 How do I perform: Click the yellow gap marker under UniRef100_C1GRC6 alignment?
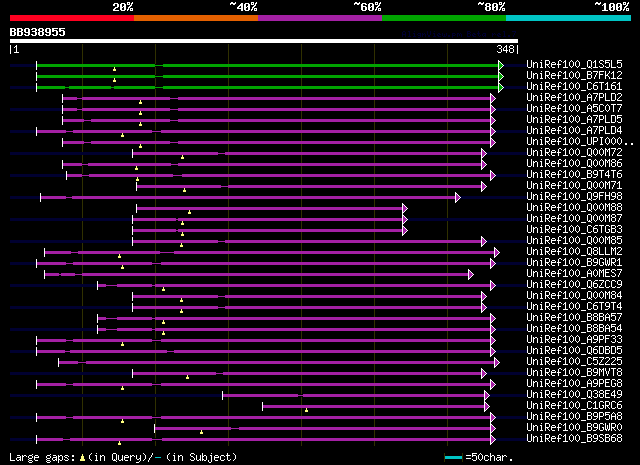point(307,410)
